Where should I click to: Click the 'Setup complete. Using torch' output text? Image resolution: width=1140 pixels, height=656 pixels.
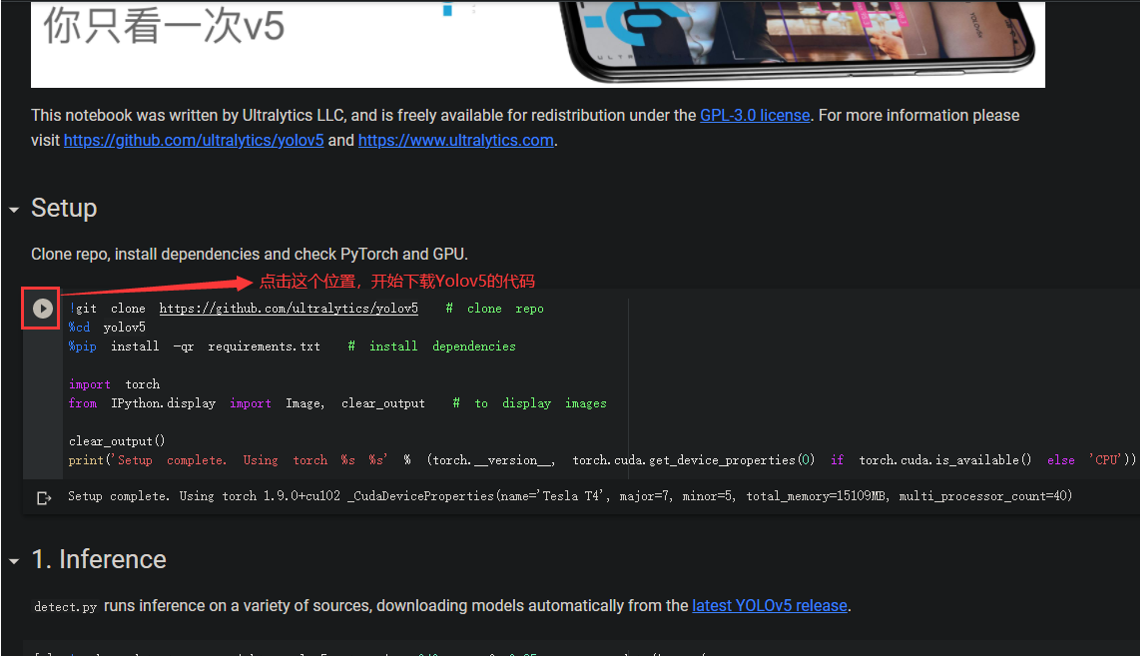coord(570,496)
